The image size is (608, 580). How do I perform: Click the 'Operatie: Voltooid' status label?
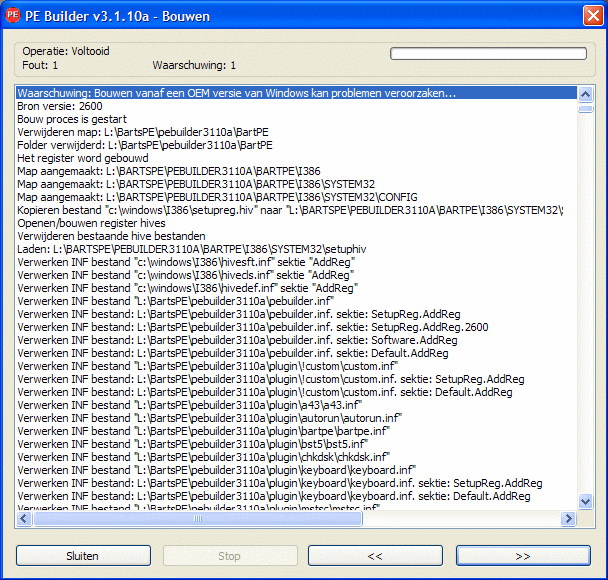click(66, 51)
